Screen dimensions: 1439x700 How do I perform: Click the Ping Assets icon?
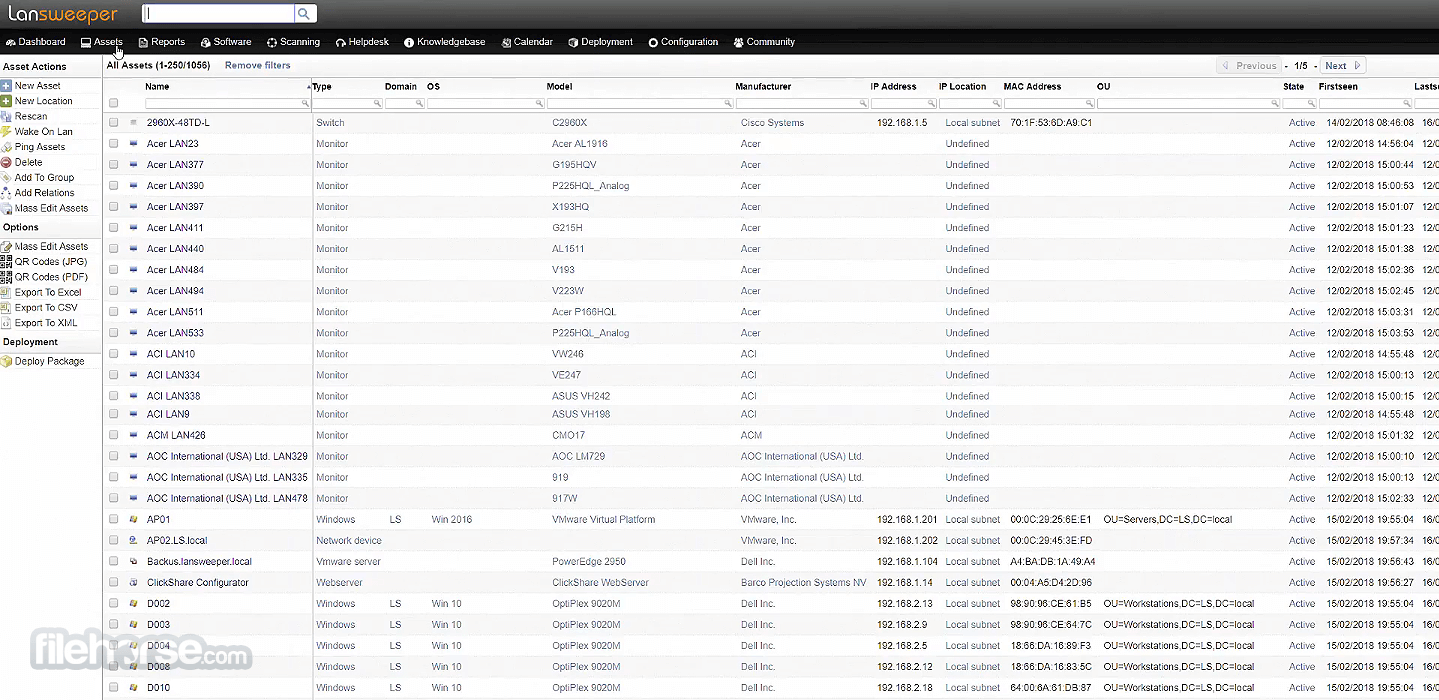pos(6,147)
